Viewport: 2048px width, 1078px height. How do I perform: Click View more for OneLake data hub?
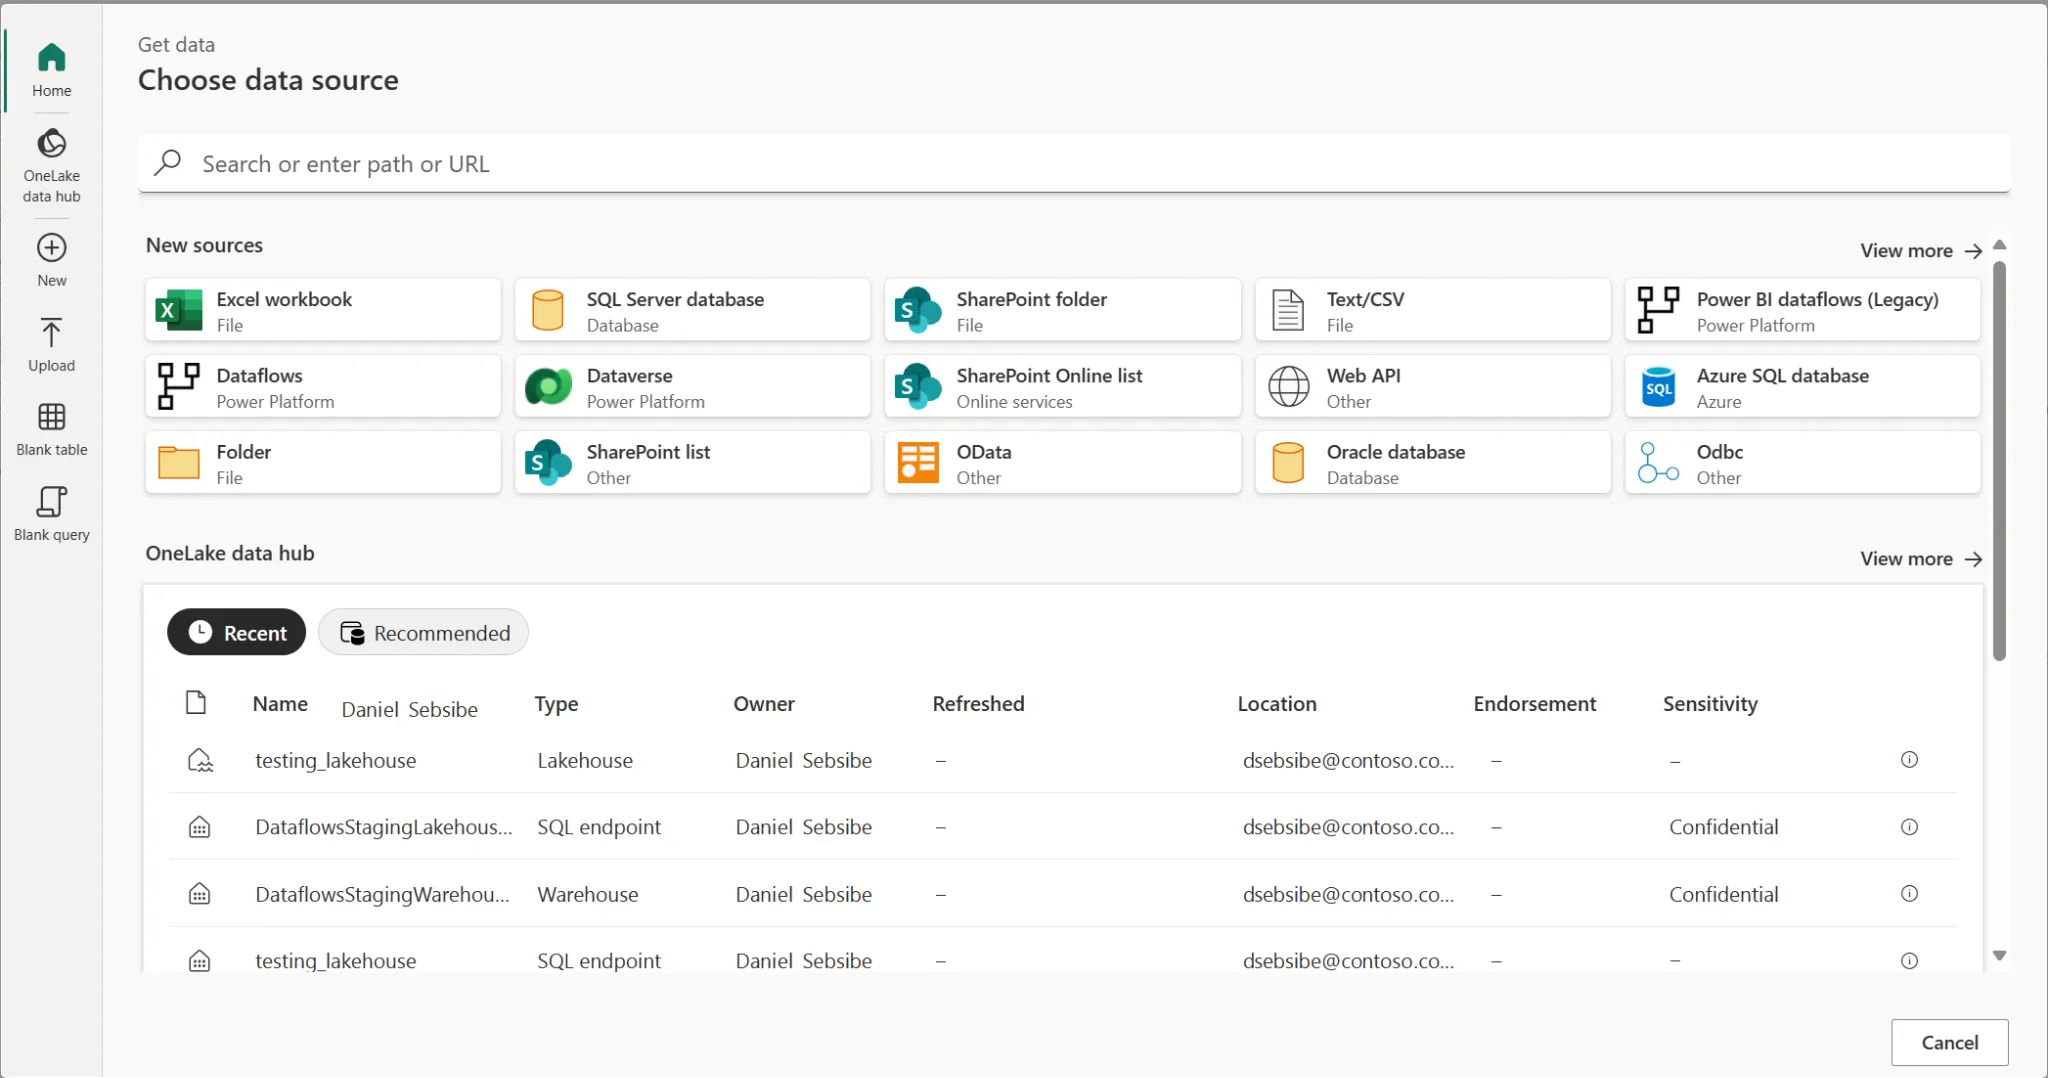[1921, 559]
